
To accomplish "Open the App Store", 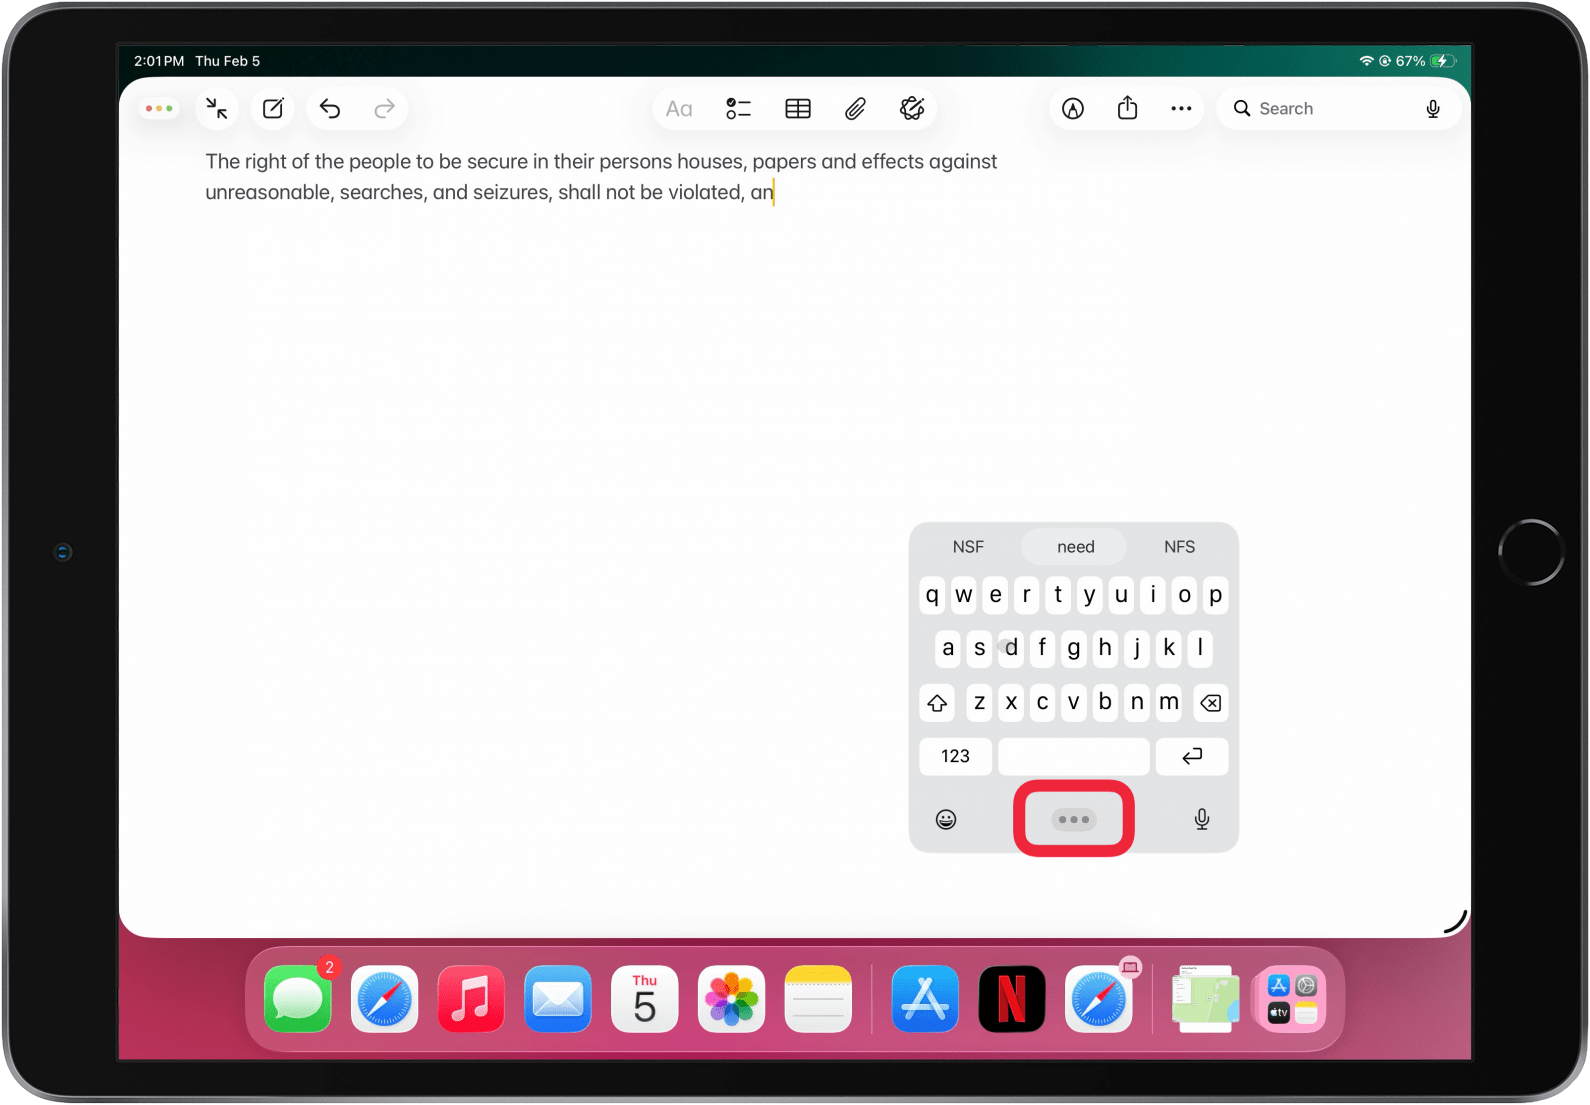I will pos(925,999).
